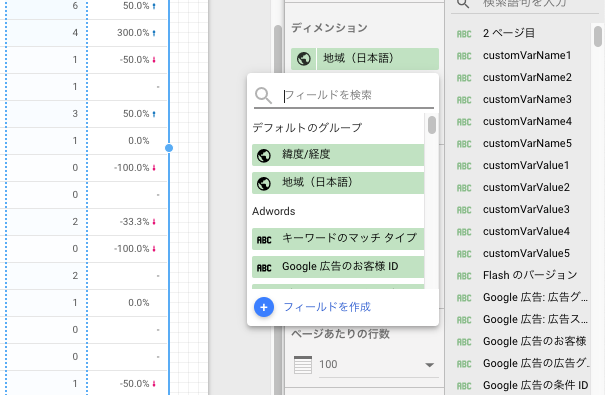Click the デフォルトのグループ heading

point(307,128)
